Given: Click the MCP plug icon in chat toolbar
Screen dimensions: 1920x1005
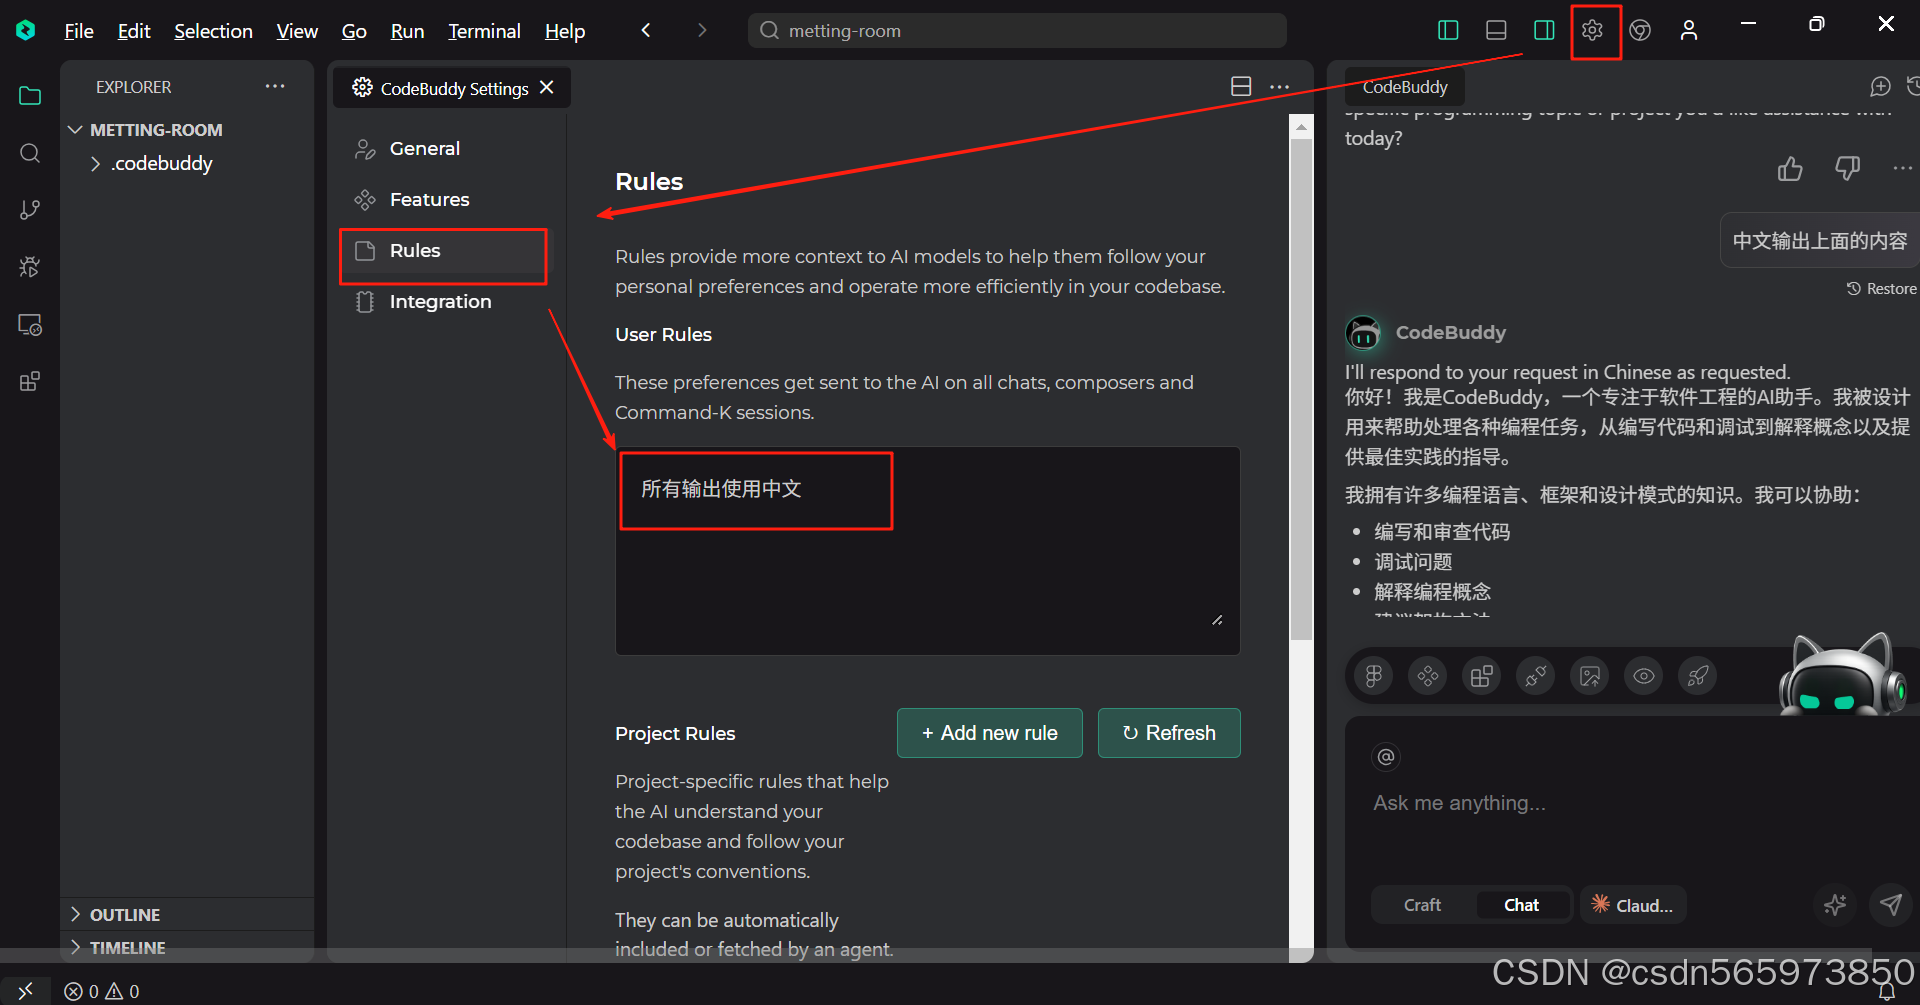Looking at the screenshot, I should [1535, 675].
